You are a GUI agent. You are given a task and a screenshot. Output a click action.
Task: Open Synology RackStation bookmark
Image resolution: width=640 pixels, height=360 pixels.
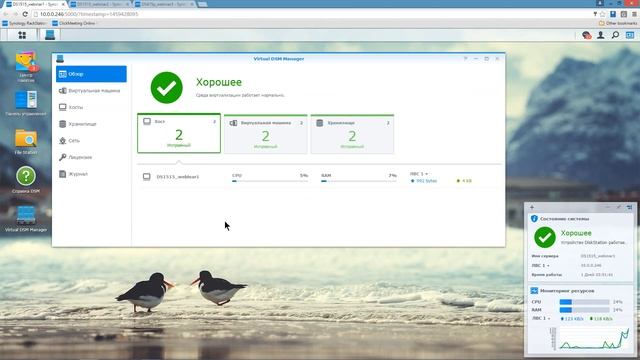(x=24, y=23)
